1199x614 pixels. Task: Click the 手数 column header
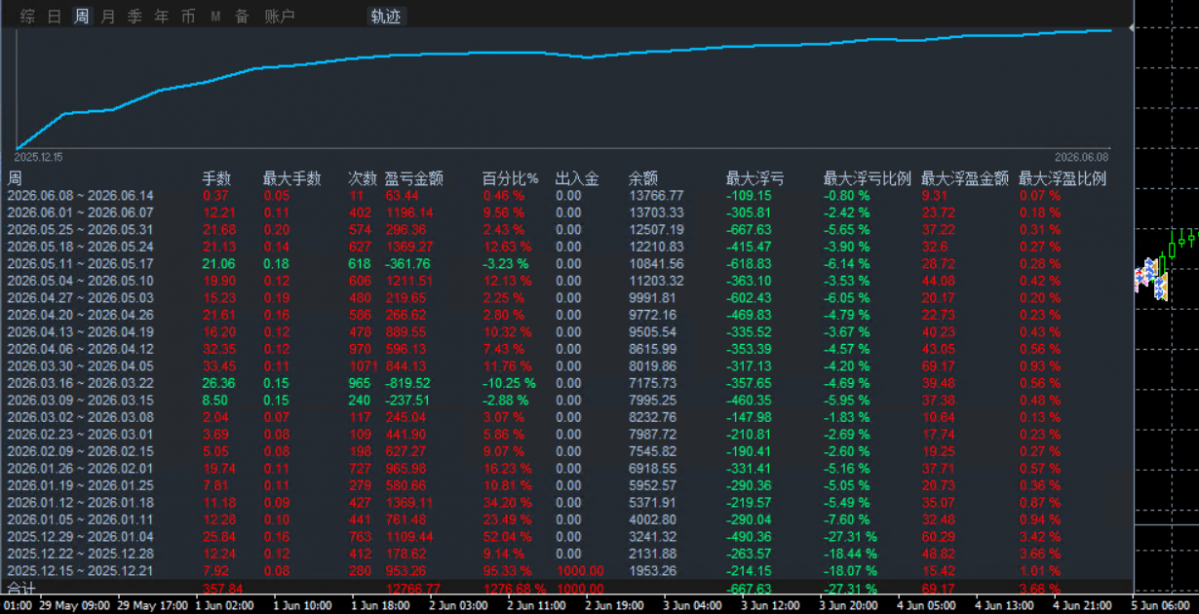[x=216, y=179]
